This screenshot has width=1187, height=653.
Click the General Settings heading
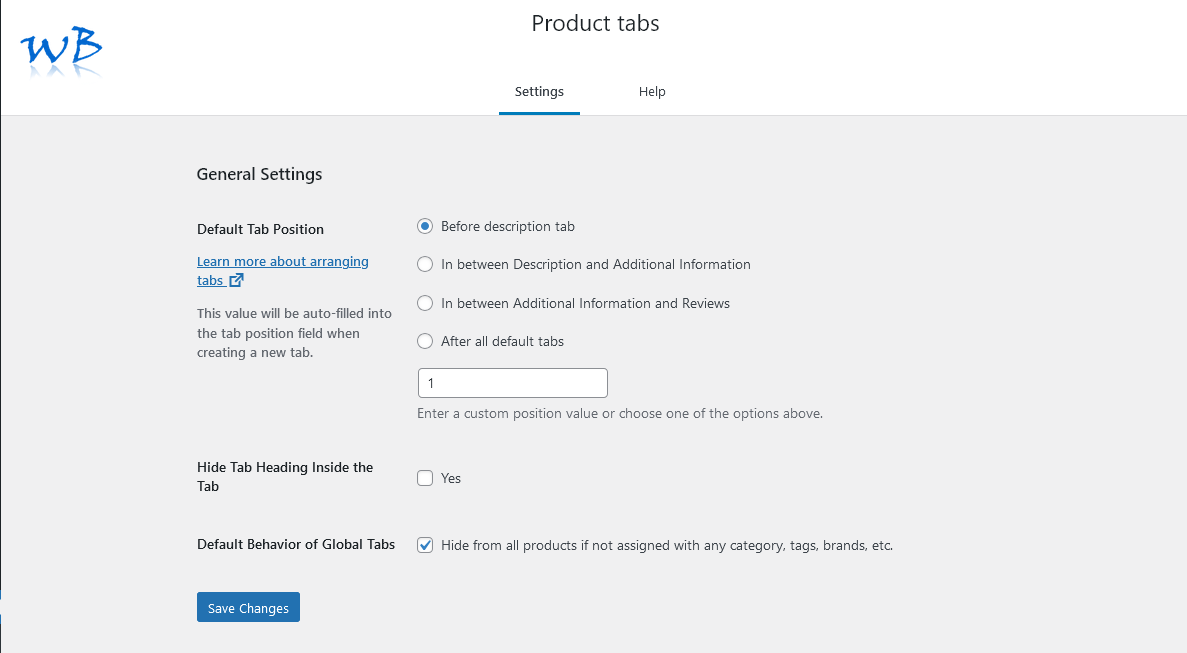click(x=259, y=174)
